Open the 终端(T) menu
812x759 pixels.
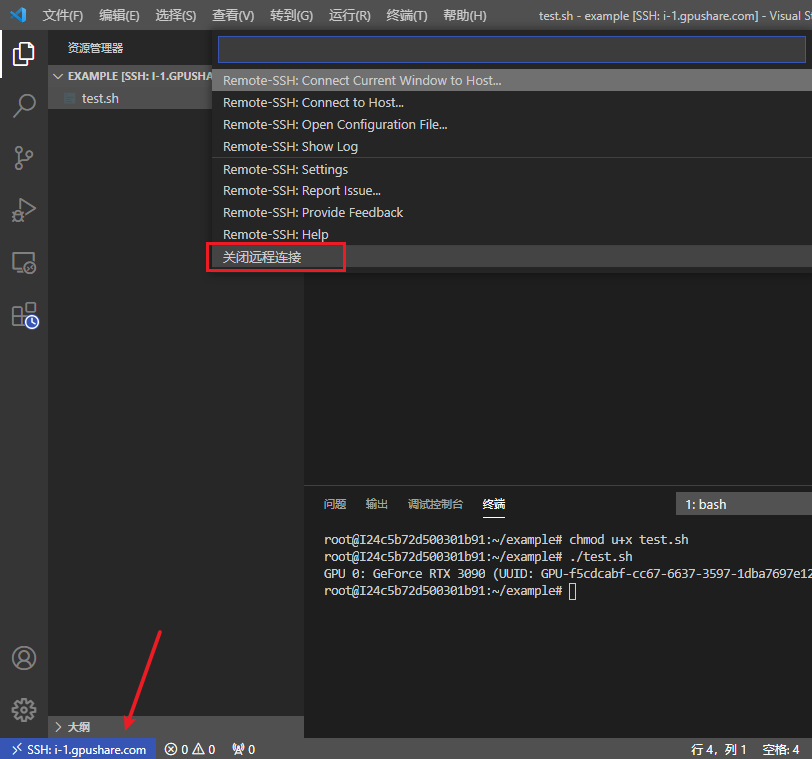(407, 16)
